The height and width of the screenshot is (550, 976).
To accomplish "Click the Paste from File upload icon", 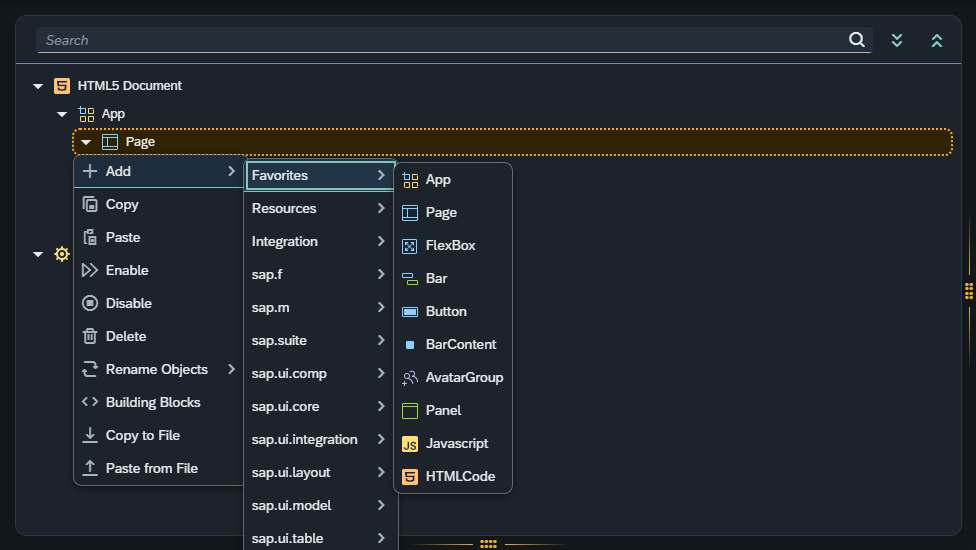I will pyautogui.click(x=90, y=468).
